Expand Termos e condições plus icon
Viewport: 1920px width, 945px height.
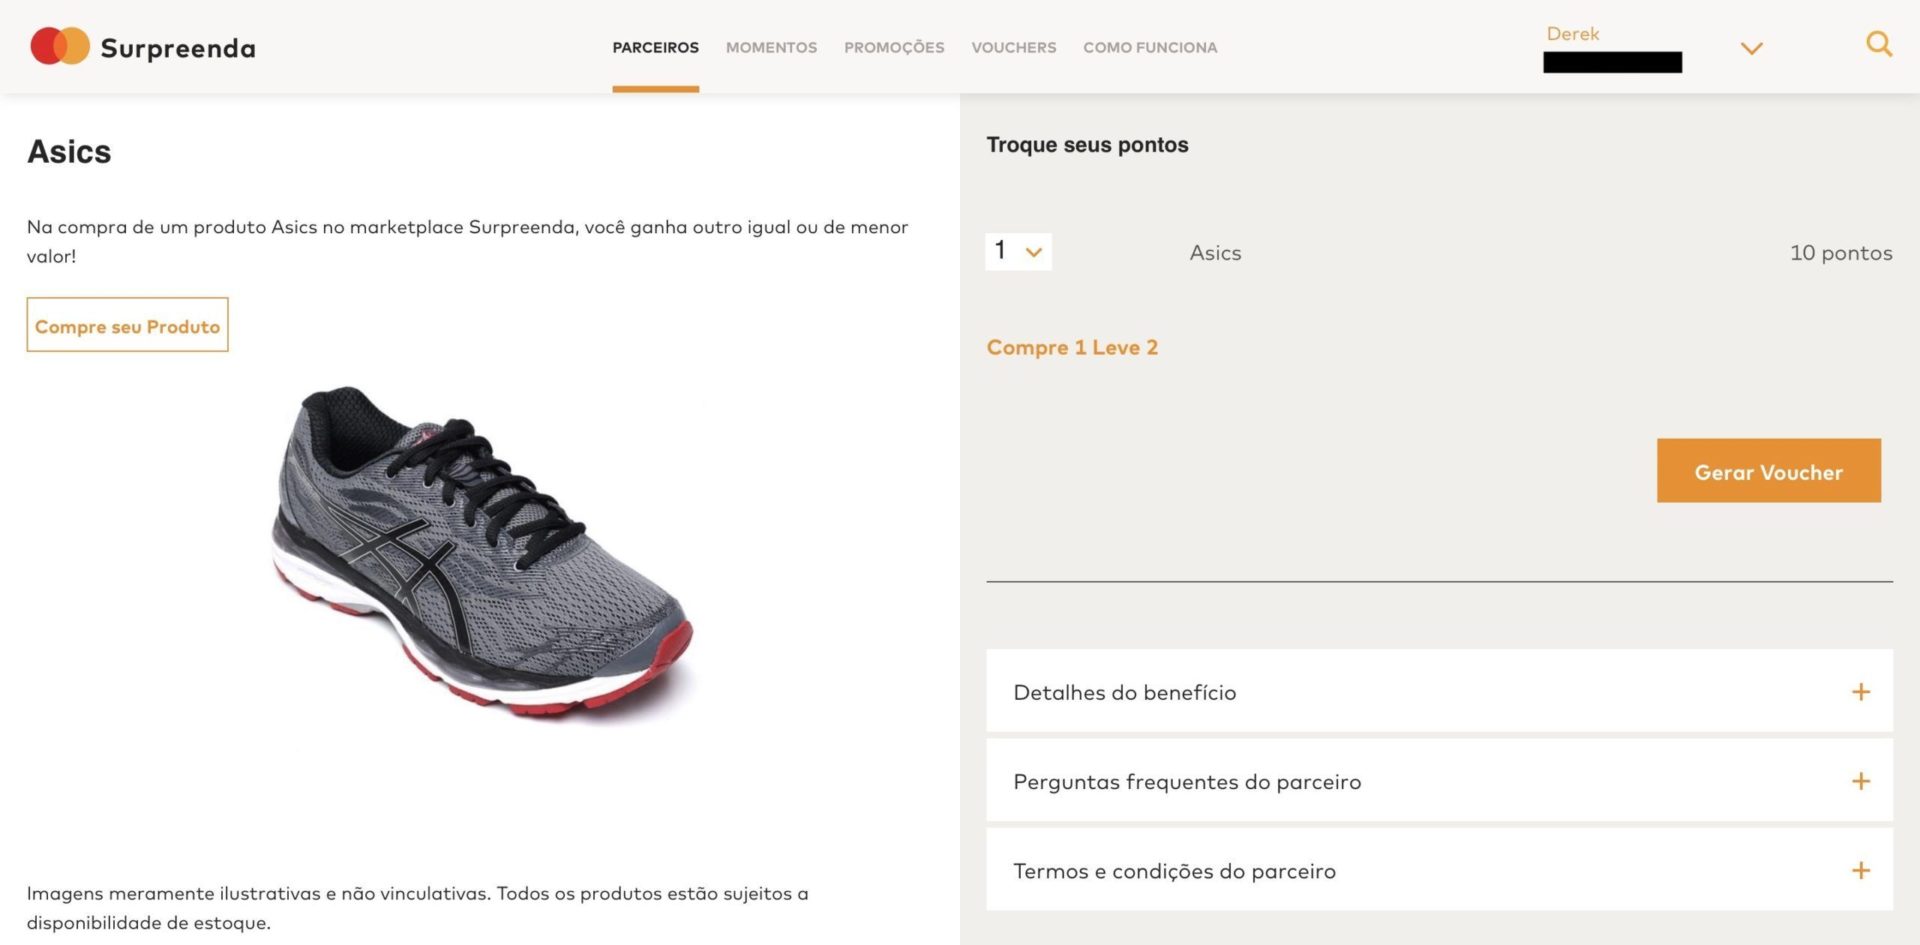point(1860,870)
